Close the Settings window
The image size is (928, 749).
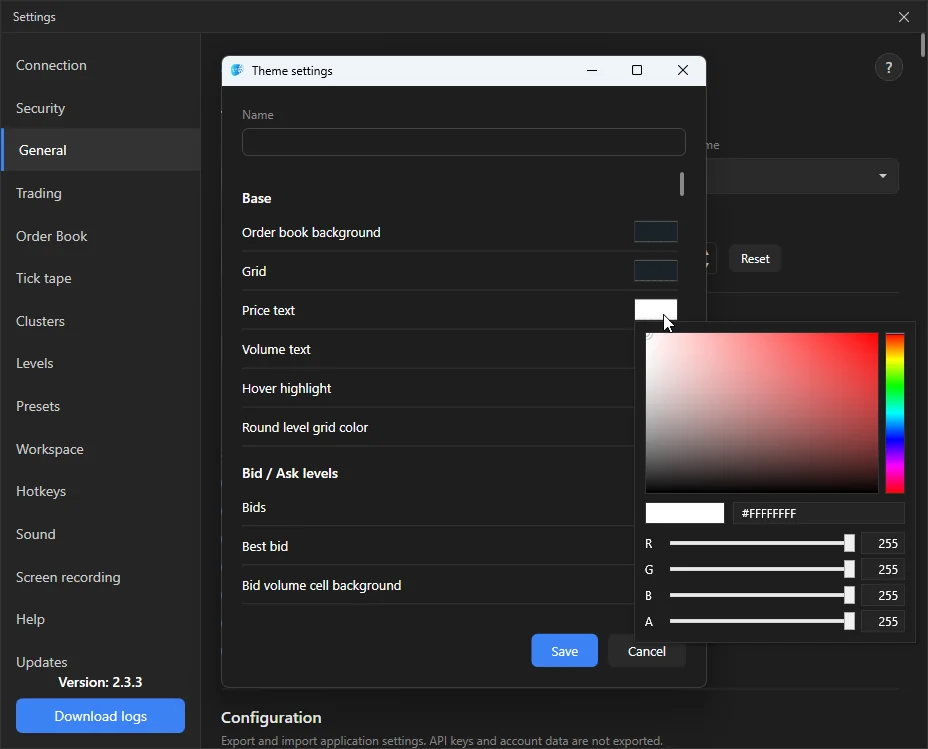pyautogui.click(x=904, y=17)
